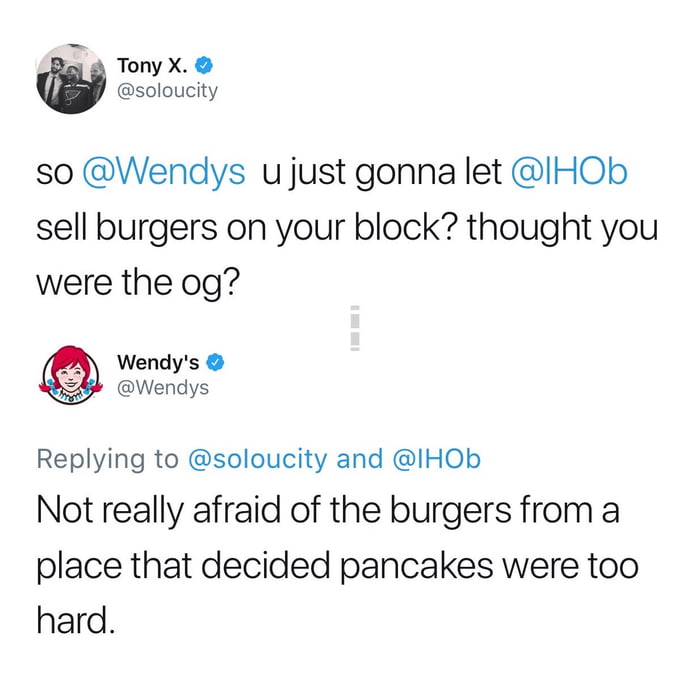Click the gray thread connector between tweets

click(x=355, y=328)
